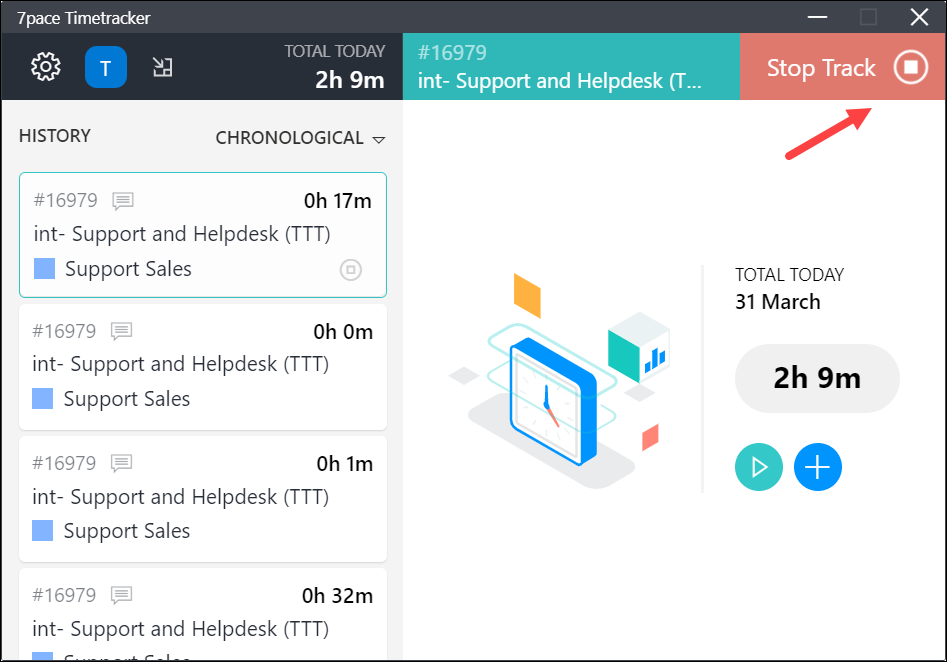Click "Support Sales" in the 0h 17m entry
The height and width of the screenshot is (662, 947).
[x=128, y=269]
